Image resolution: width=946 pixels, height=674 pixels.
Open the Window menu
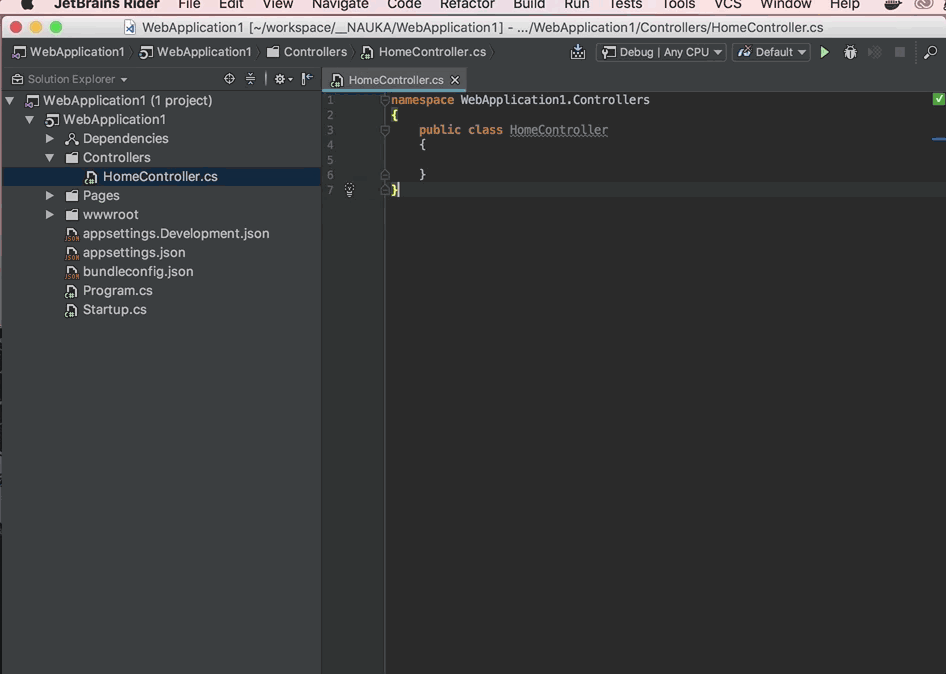click(x=786, y=4)
